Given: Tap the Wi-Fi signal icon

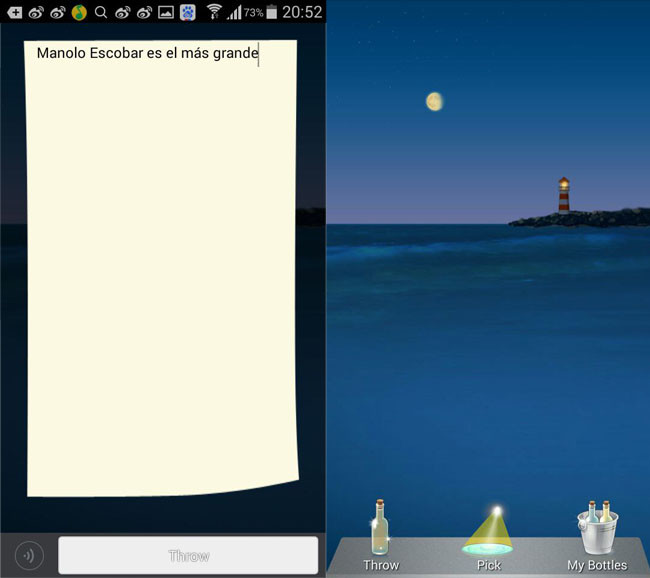Looking at the screenshot, I should pyautogui.click(x=214, y=12).
